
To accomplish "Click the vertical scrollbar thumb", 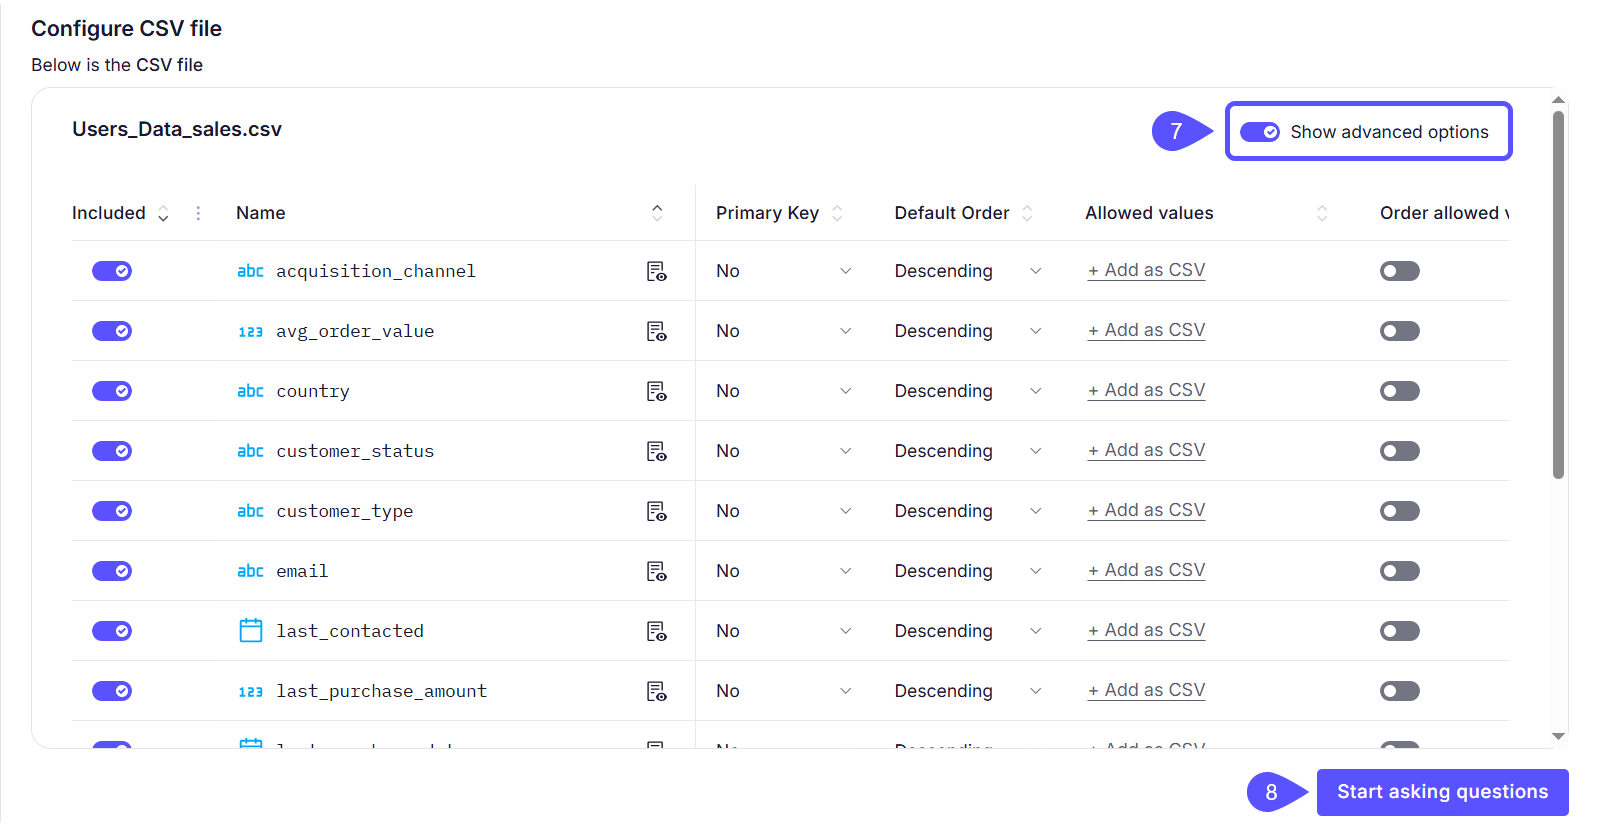I will pyautogui.click(x=1558, y=295).
